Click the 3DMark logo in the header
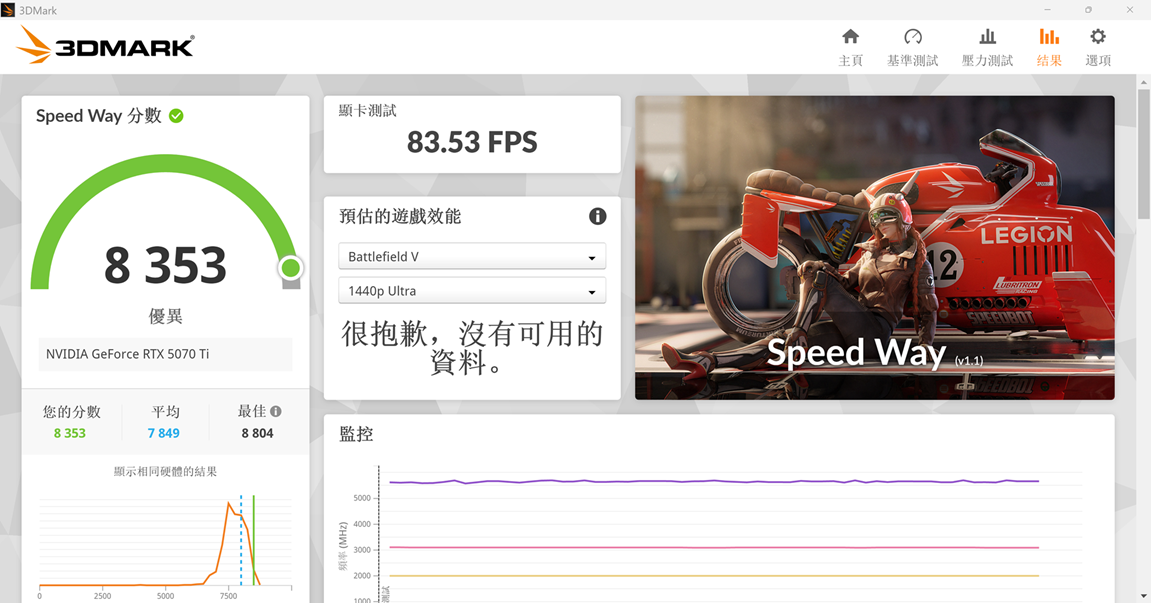This screenshot has width=1151, height=603. 106,46
